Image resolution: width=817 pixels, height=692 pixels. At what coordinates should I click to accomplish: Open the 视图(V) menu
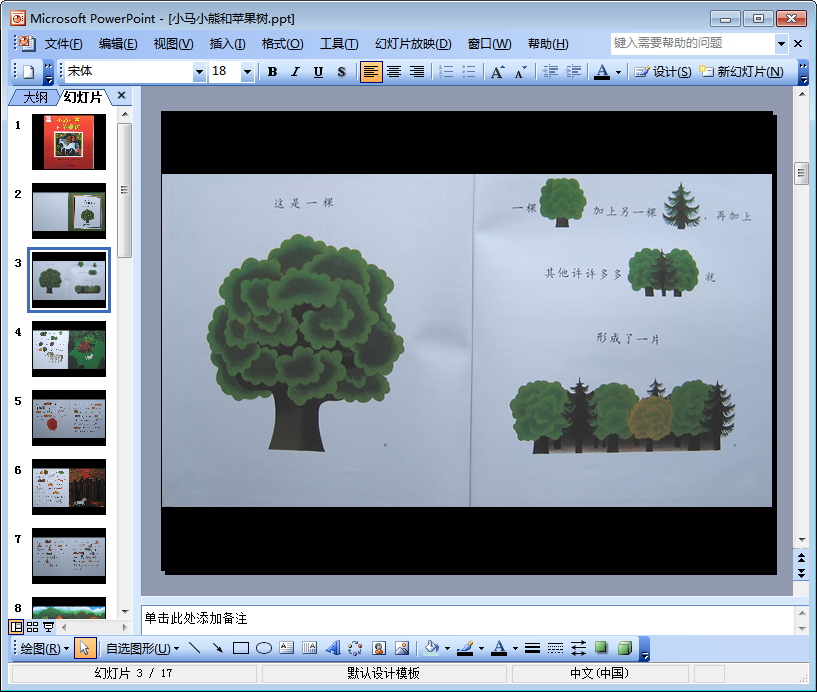click(x=173, y=44)
